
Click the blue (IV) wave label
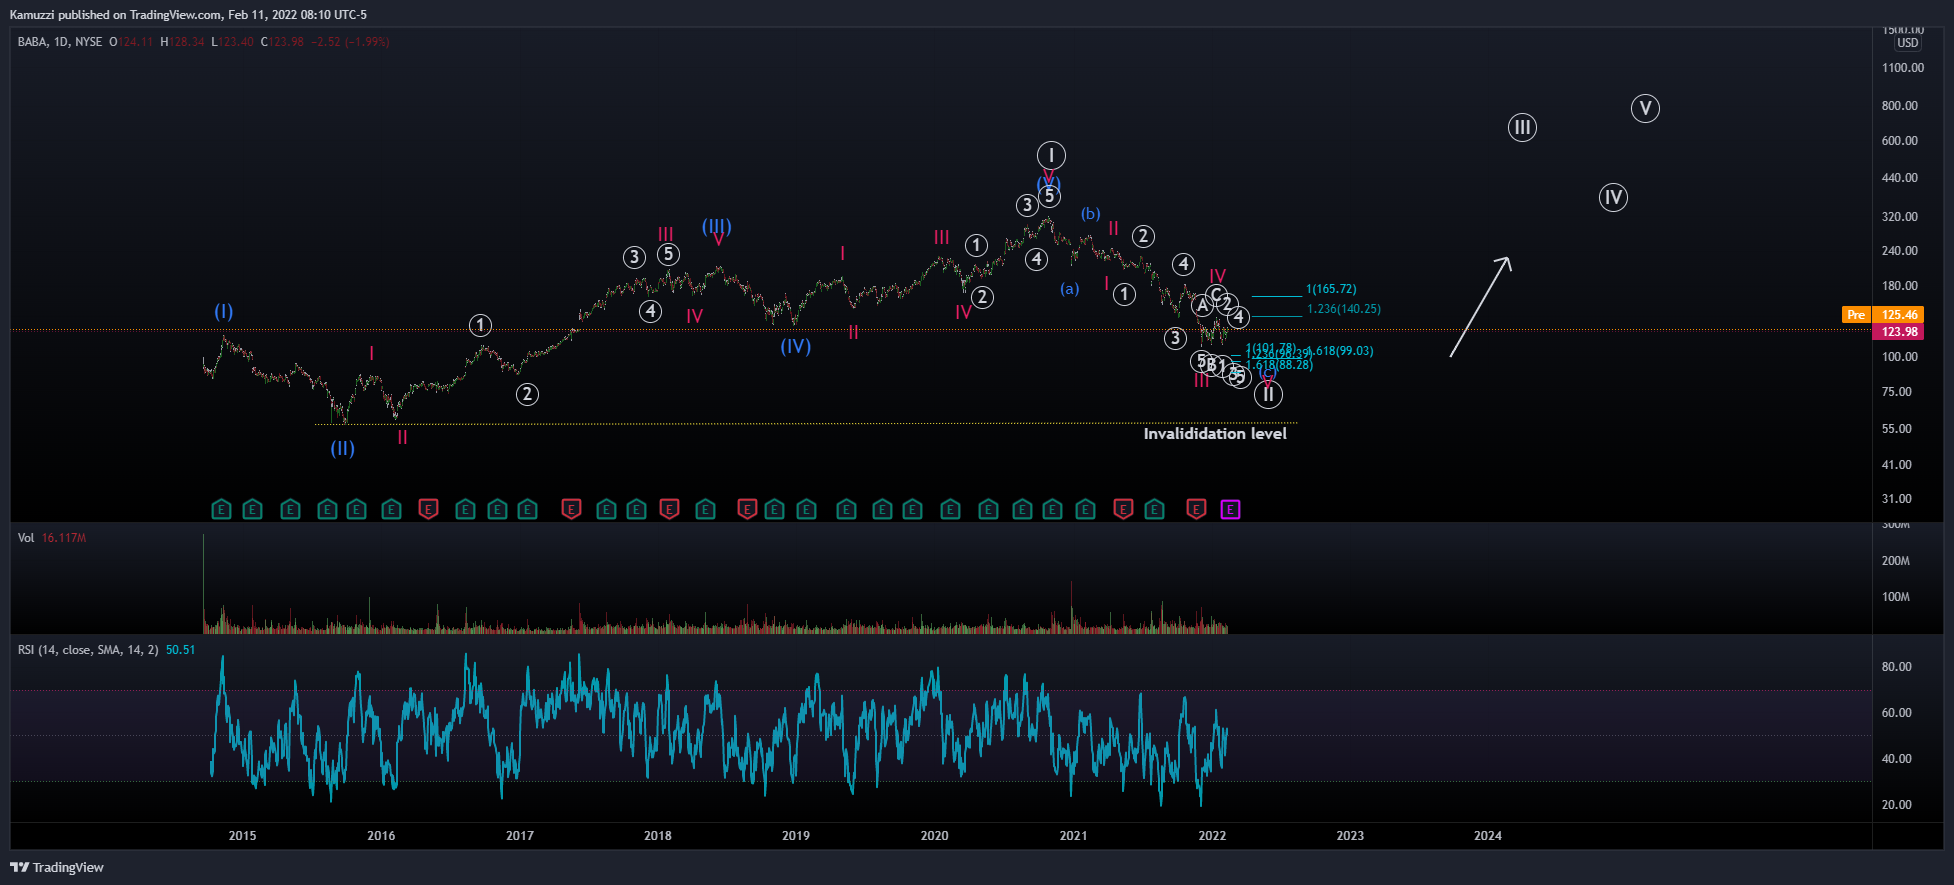(x=796, y=346)
